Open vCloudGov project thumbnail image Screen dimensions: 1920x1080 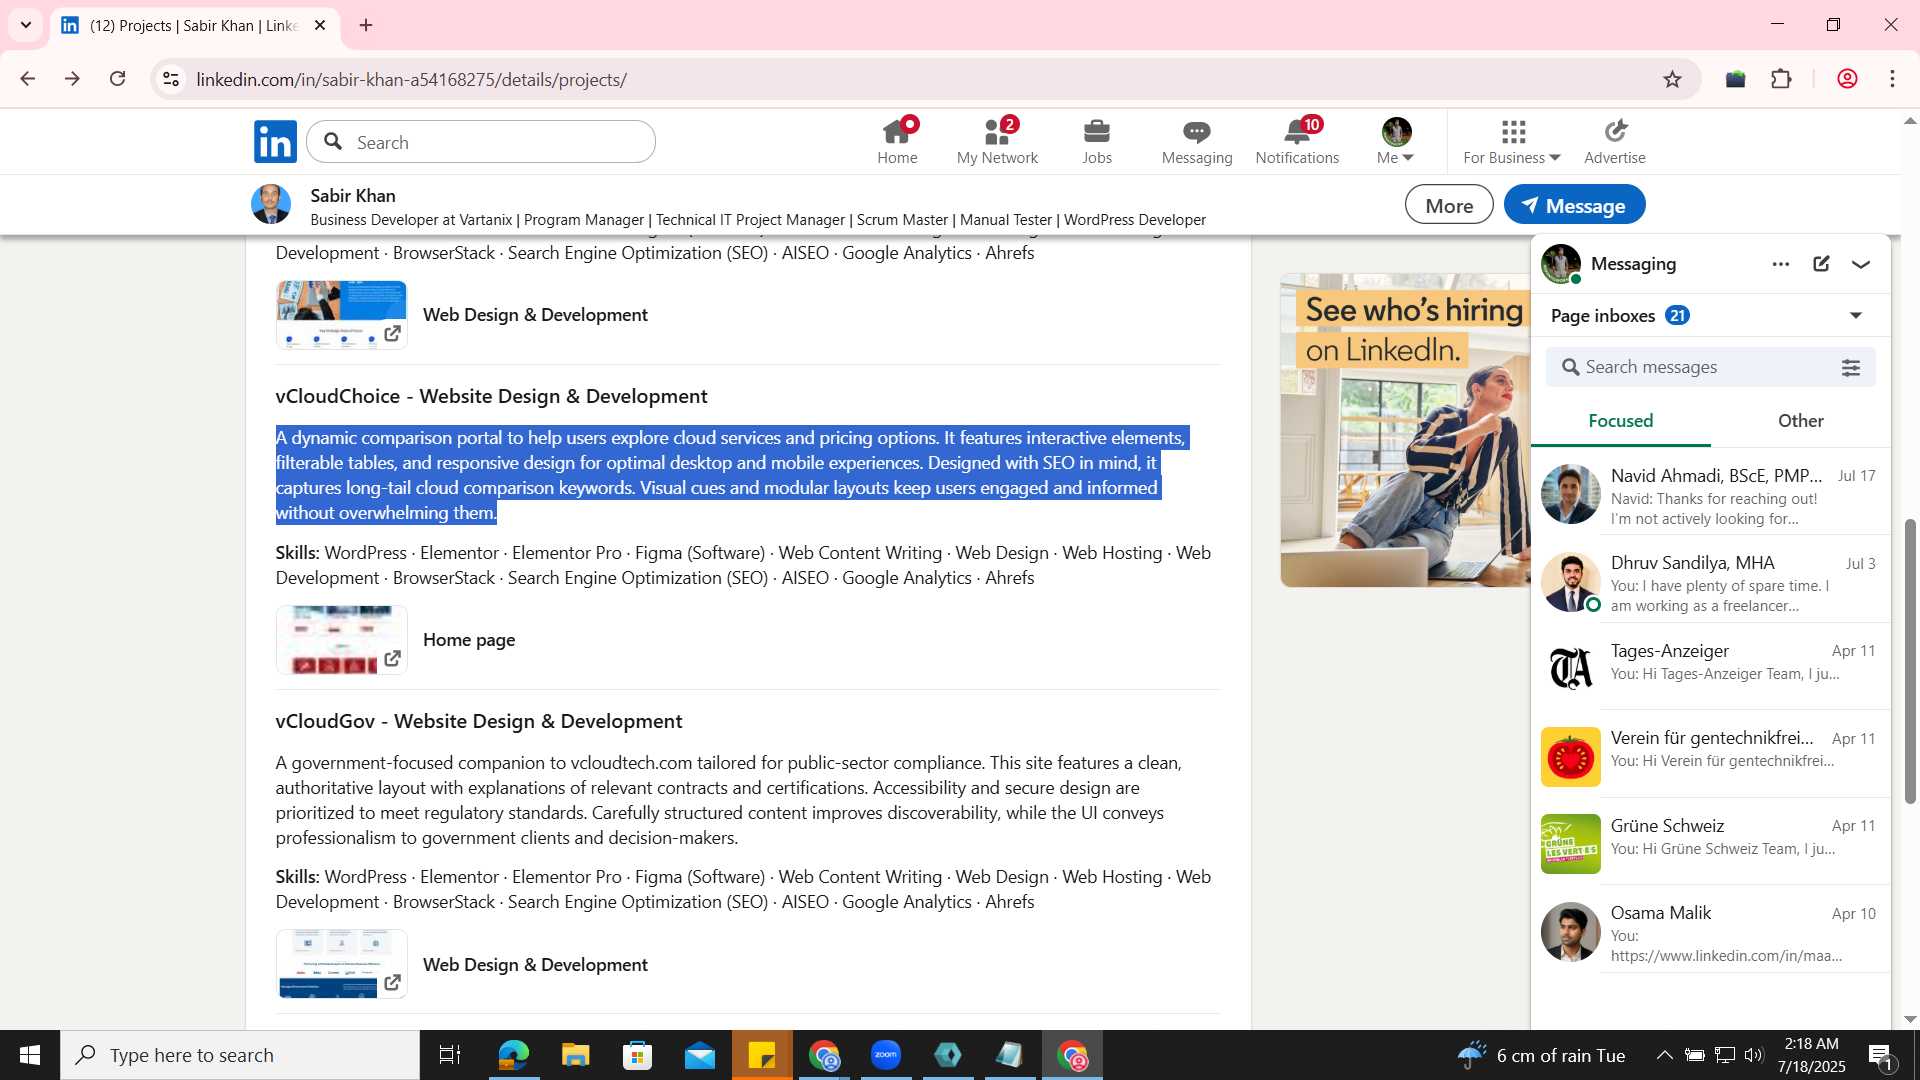(x=342, y=965)
